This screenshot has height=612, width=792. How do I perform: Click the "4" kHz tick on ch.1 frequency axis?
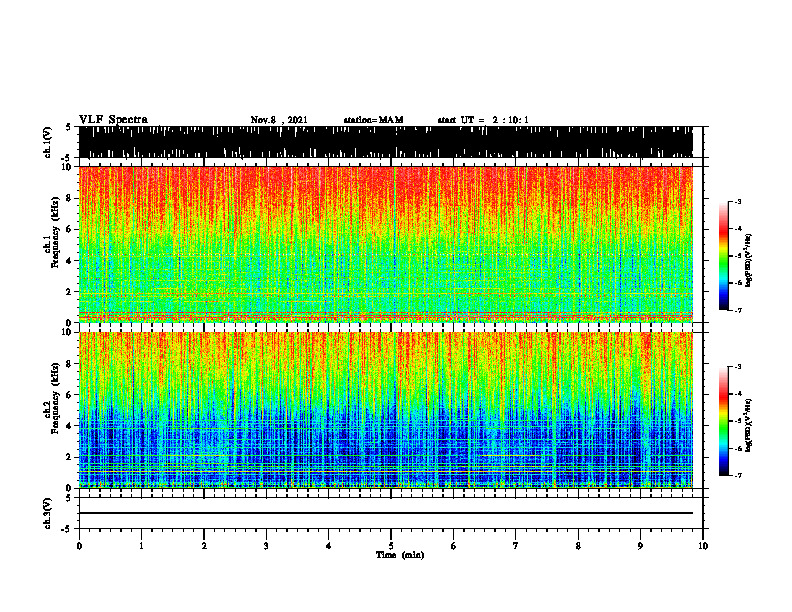pos(69,261)
